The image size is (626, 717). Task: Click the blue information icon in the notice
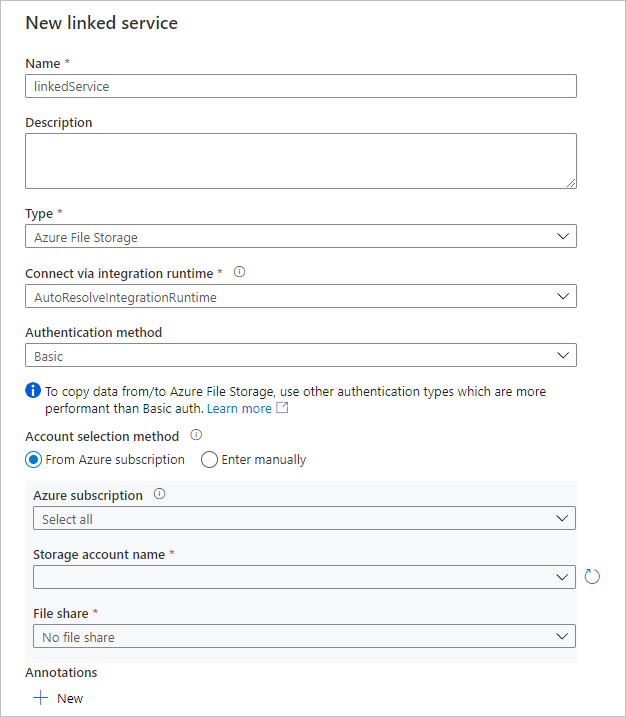point(33,391)
